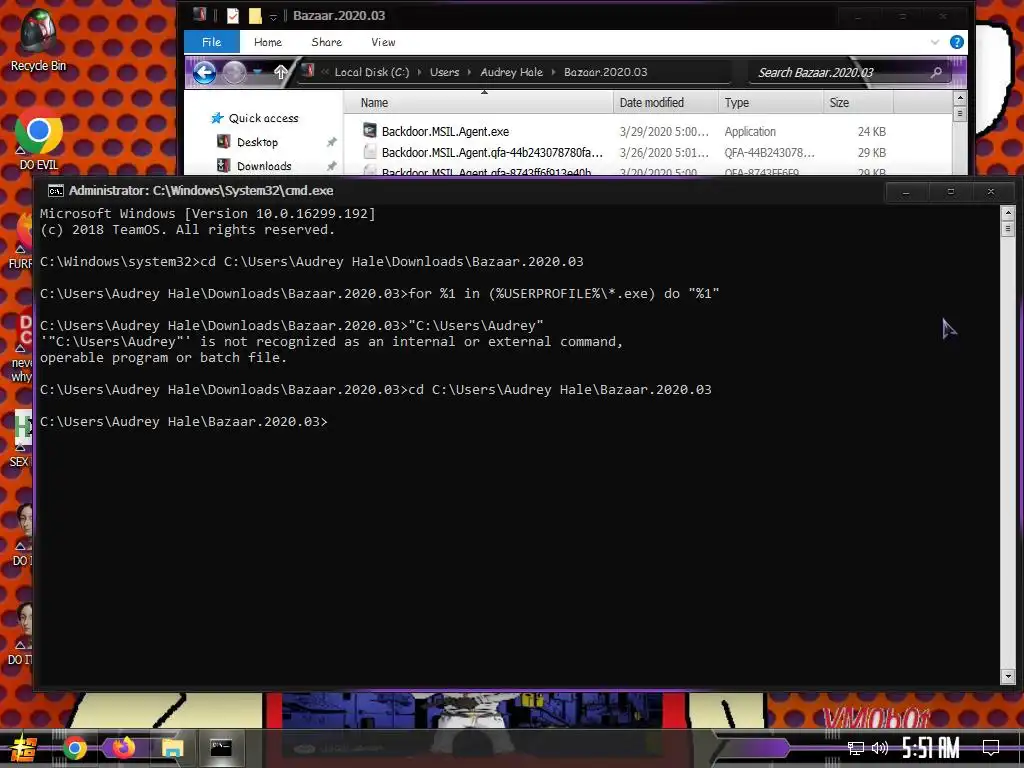The image size is (1024, 768).
Task: Open the File tab in Explorer
Action: click(x=212, y=42)
